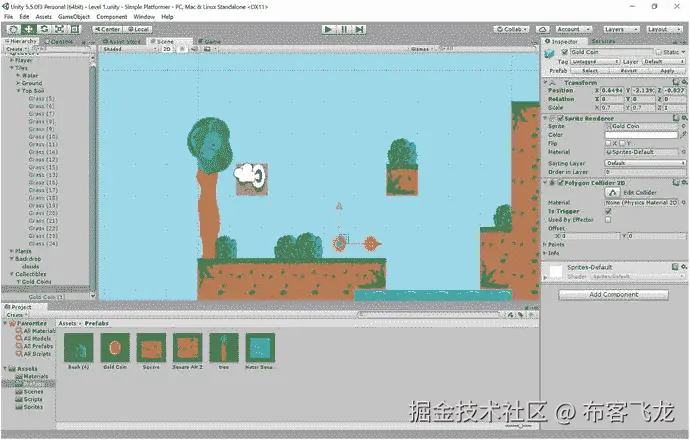The width and height of the screenshot is (690, 440).
Task: Click the GameObject cube icon in Inspector
Action: click(549, 54)
